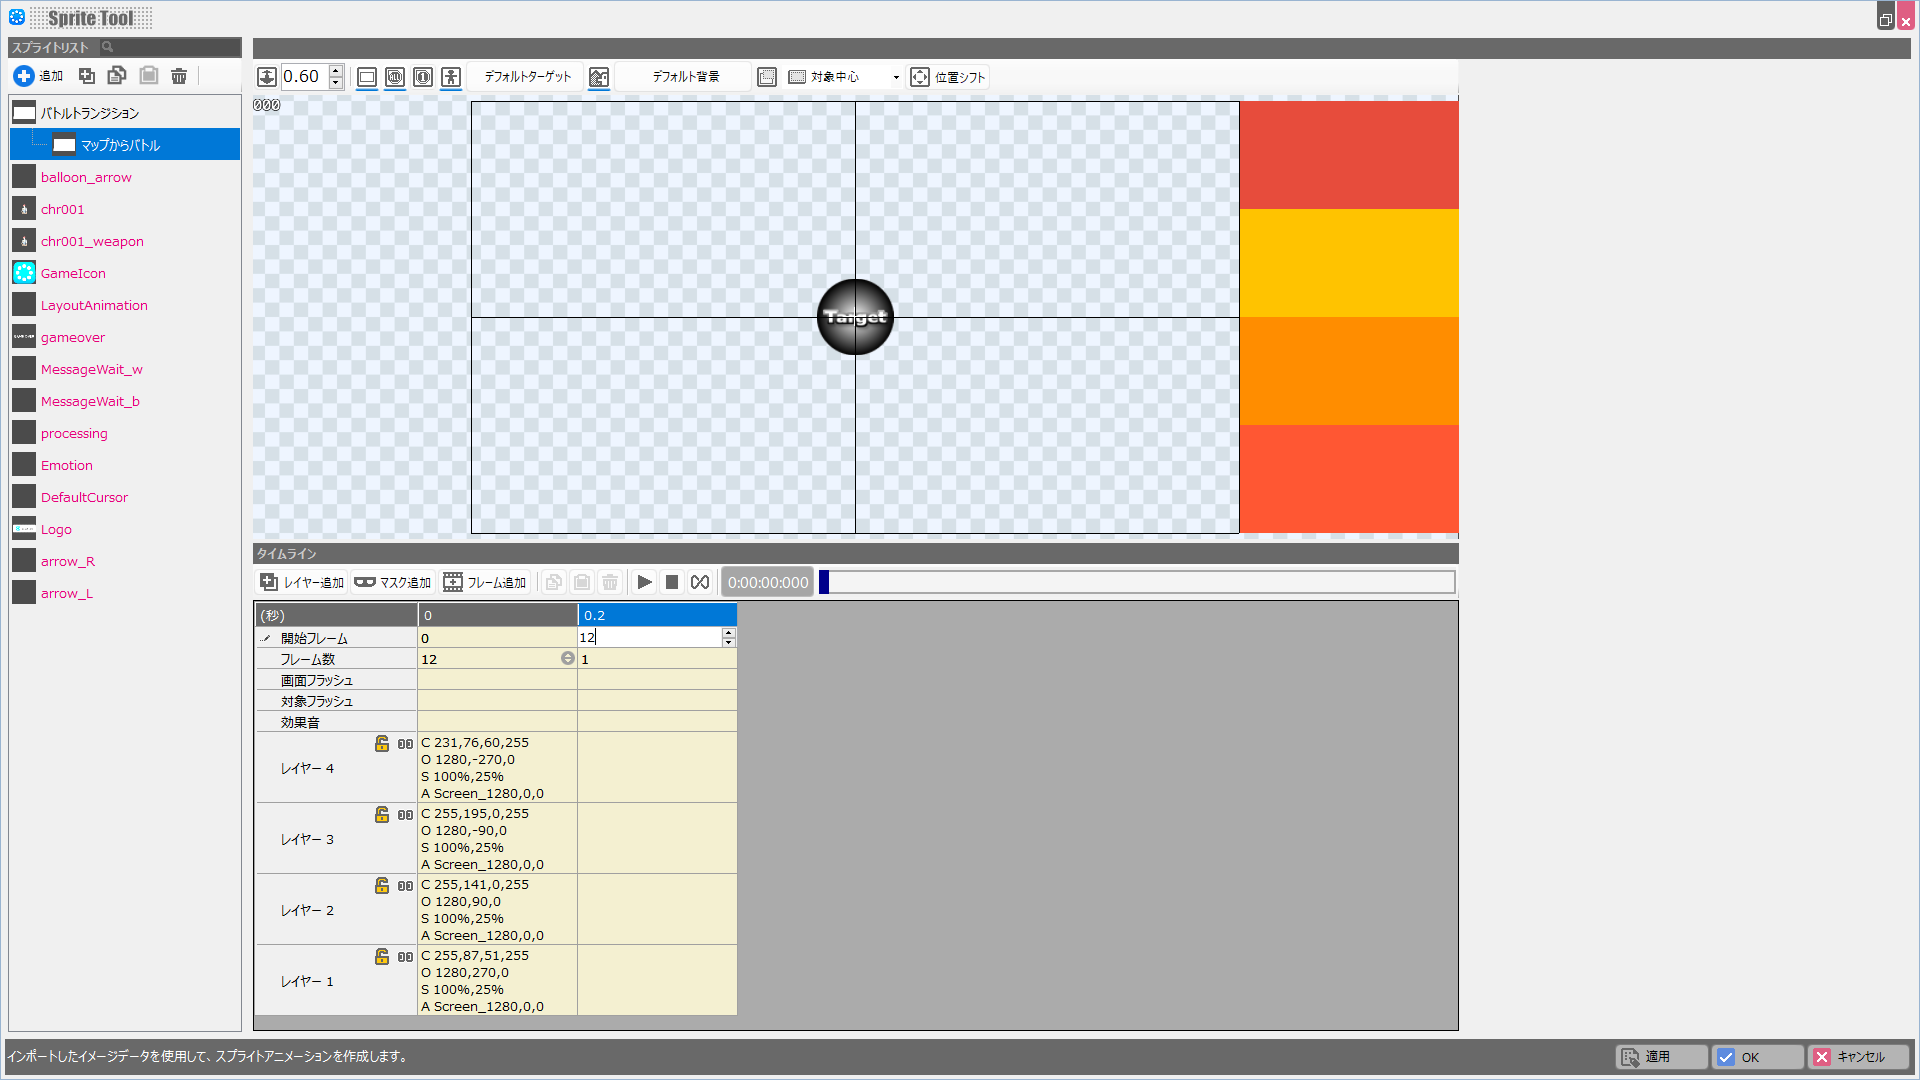Select the 0.2 frame column header
Screen dimensions: 1920x1080
(x=656, y=615)
